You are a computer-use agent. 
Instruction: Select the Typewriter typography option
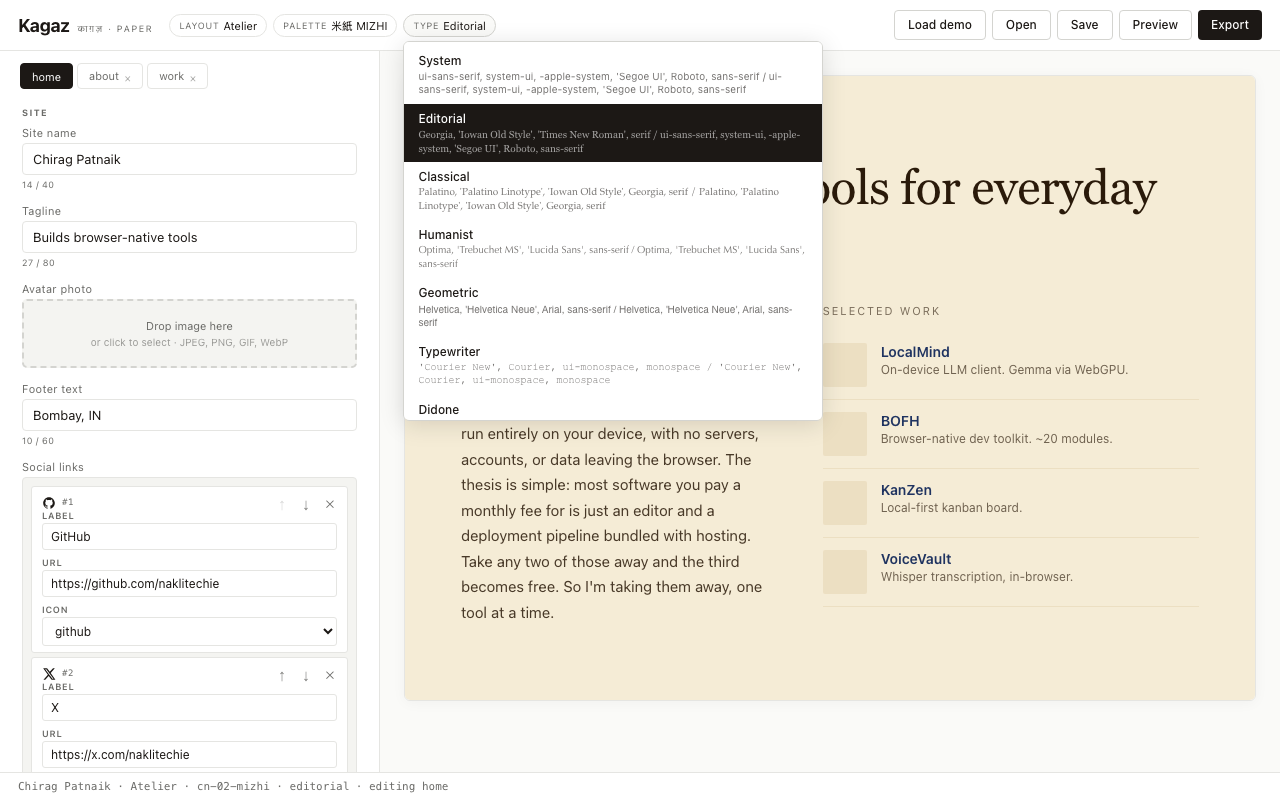[613, 365]
